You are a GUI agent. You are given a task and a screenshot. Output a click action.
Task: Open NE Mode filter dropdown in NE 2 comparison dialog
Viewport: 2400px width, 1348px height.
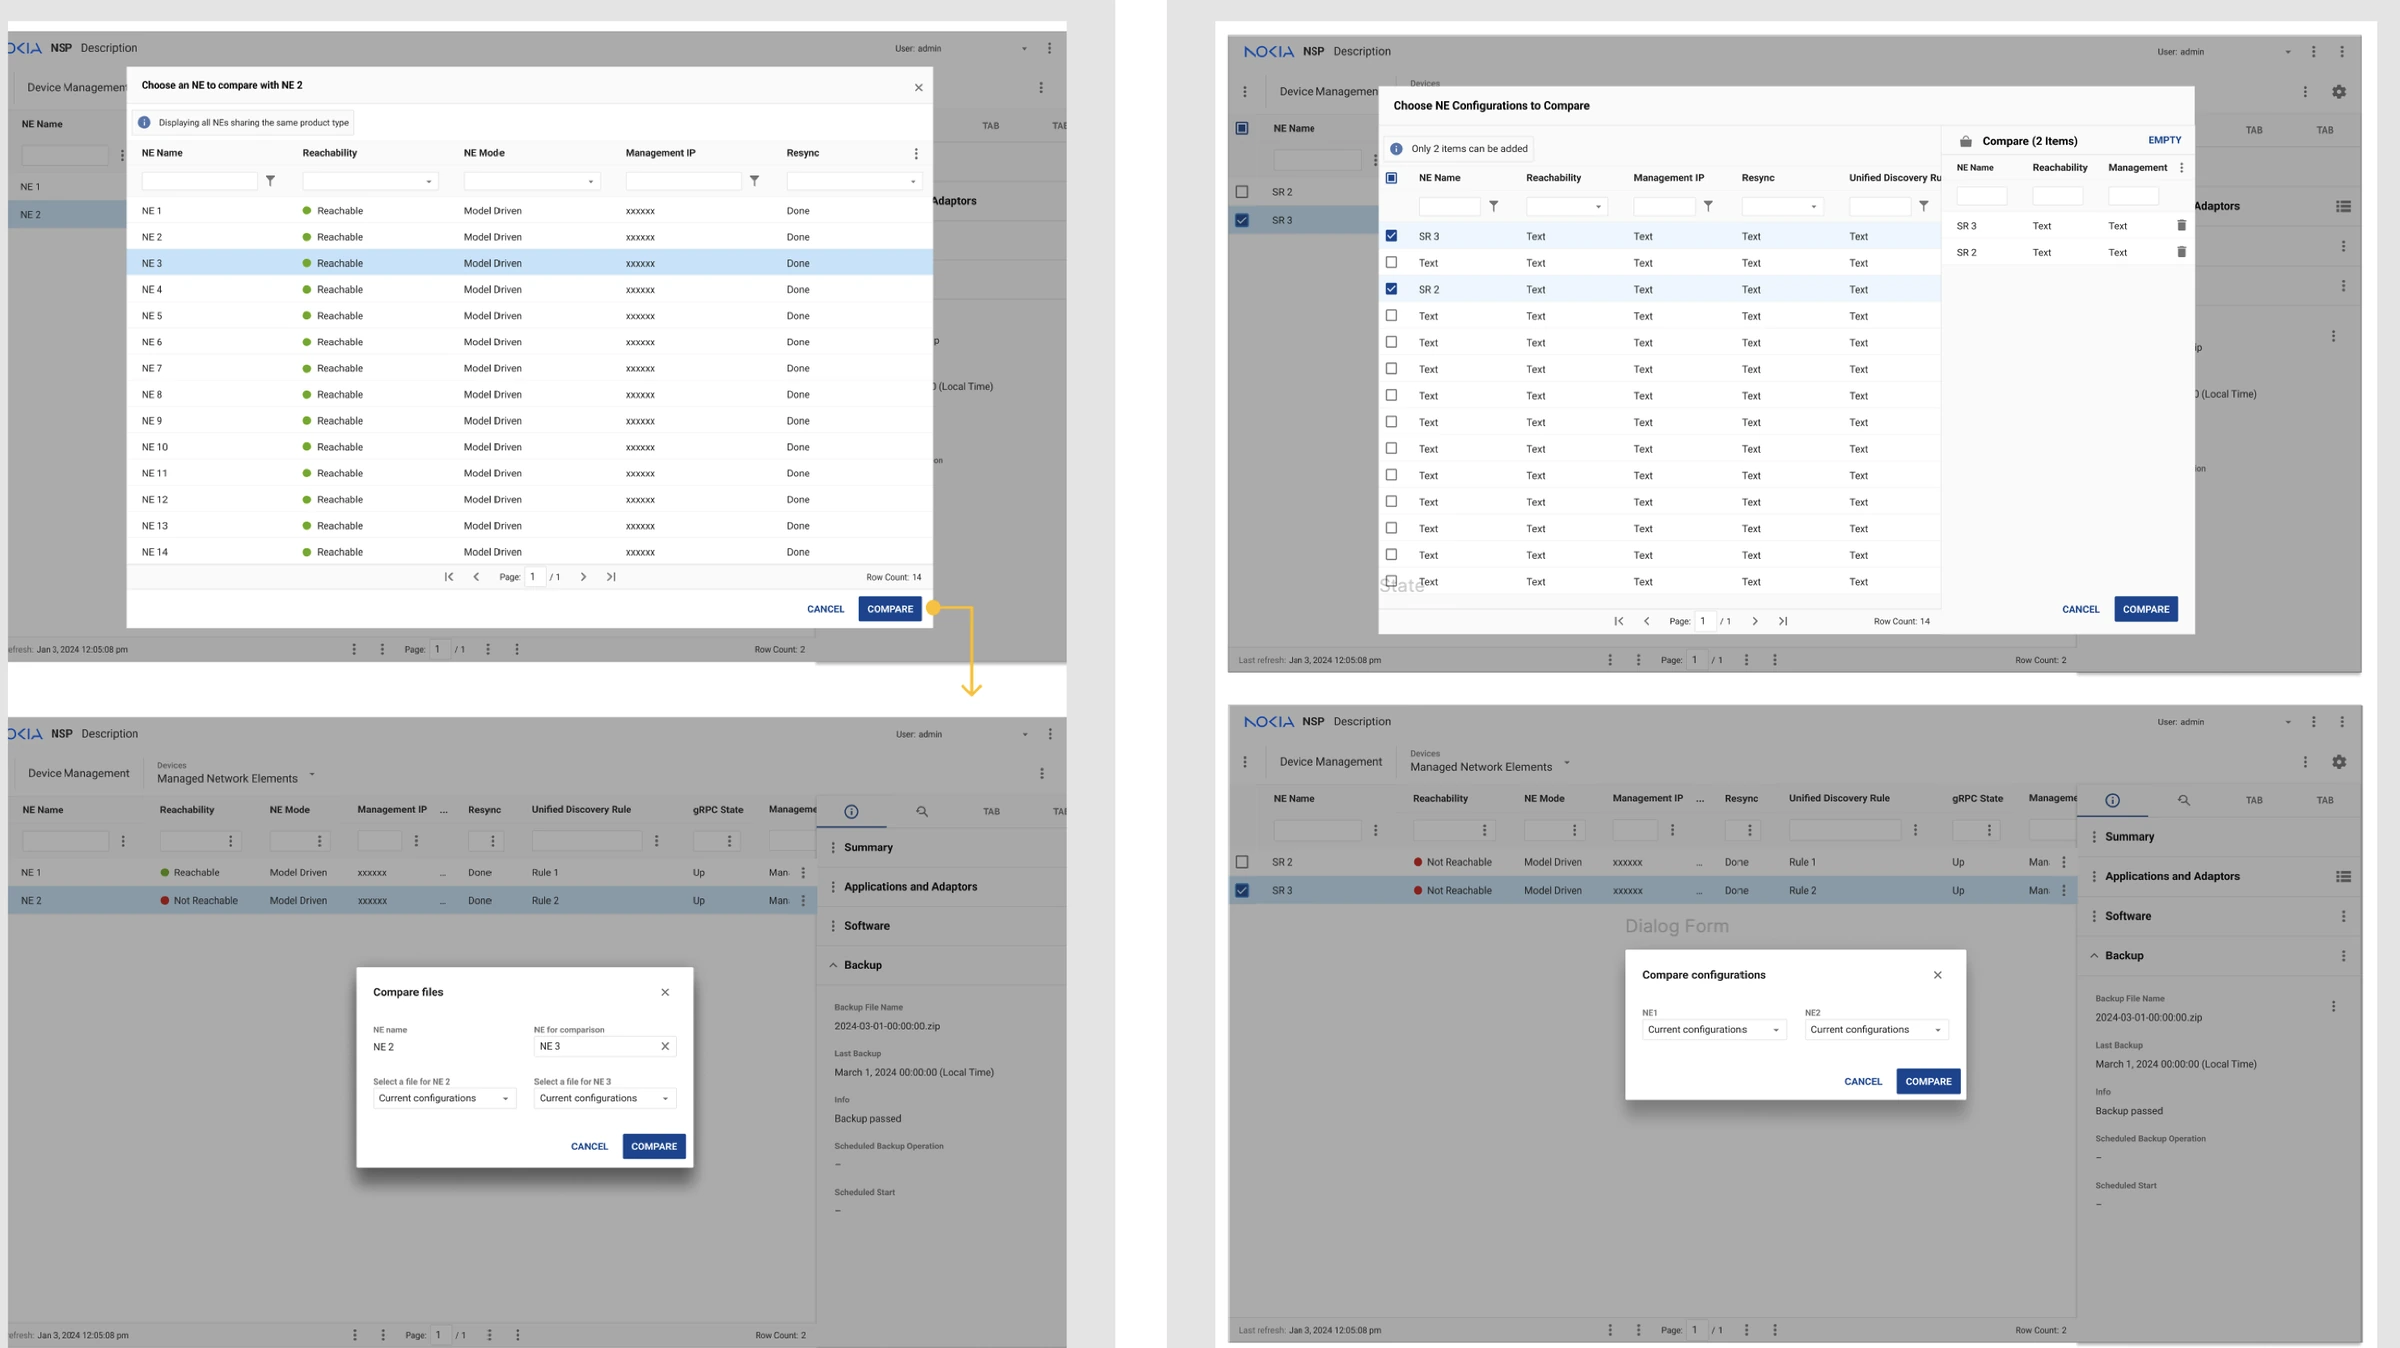[x=531, y=181]
